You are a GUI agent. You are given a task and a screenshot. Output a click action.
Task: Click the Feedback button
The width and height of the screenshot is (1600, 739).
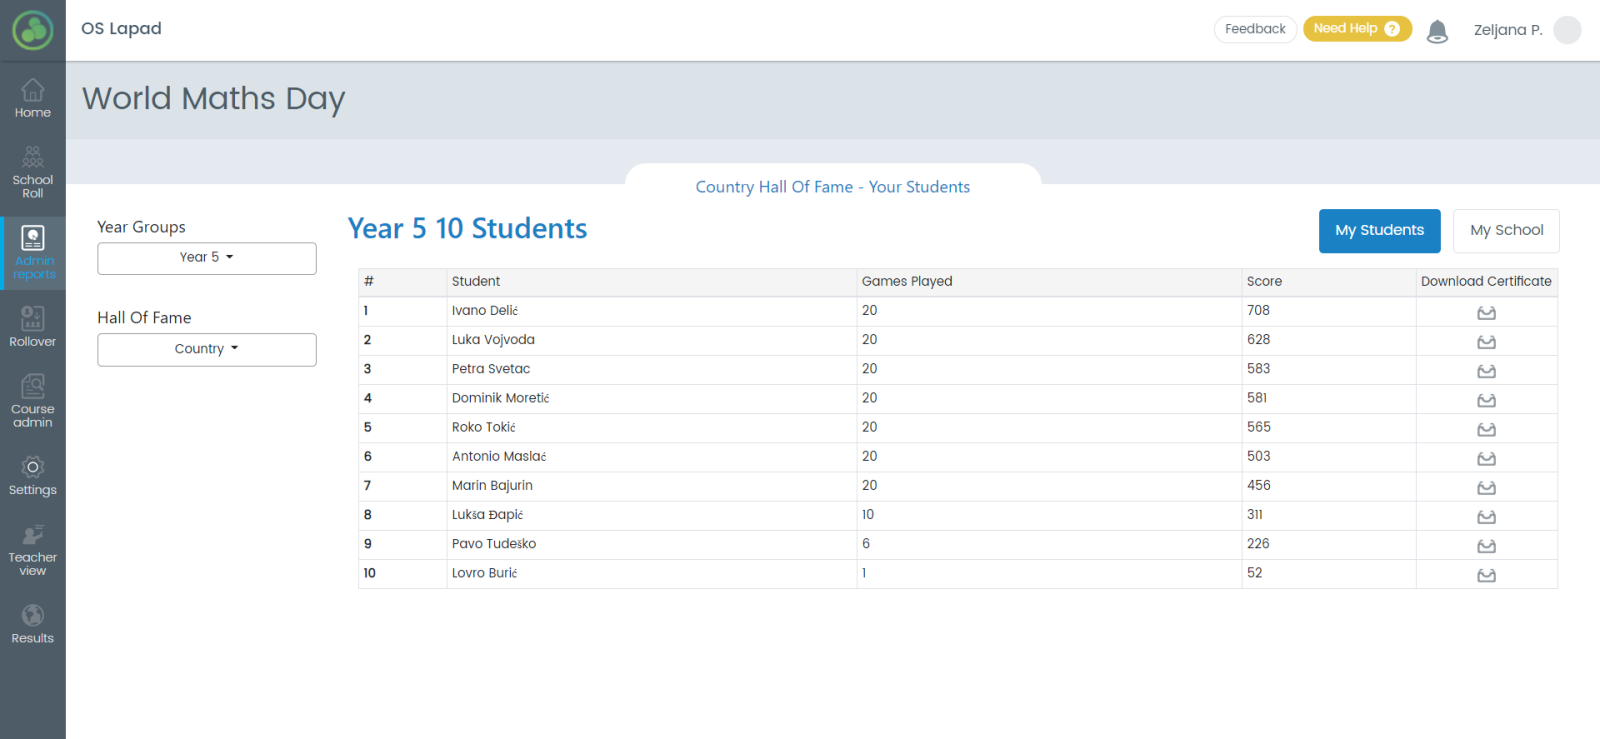tap(1255, 29)
